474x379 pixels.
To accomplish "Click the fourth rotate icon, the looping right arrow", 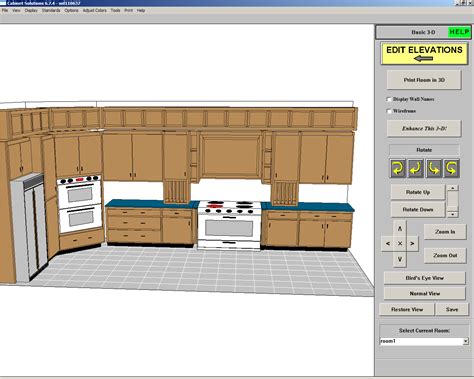I will (451, 168).
